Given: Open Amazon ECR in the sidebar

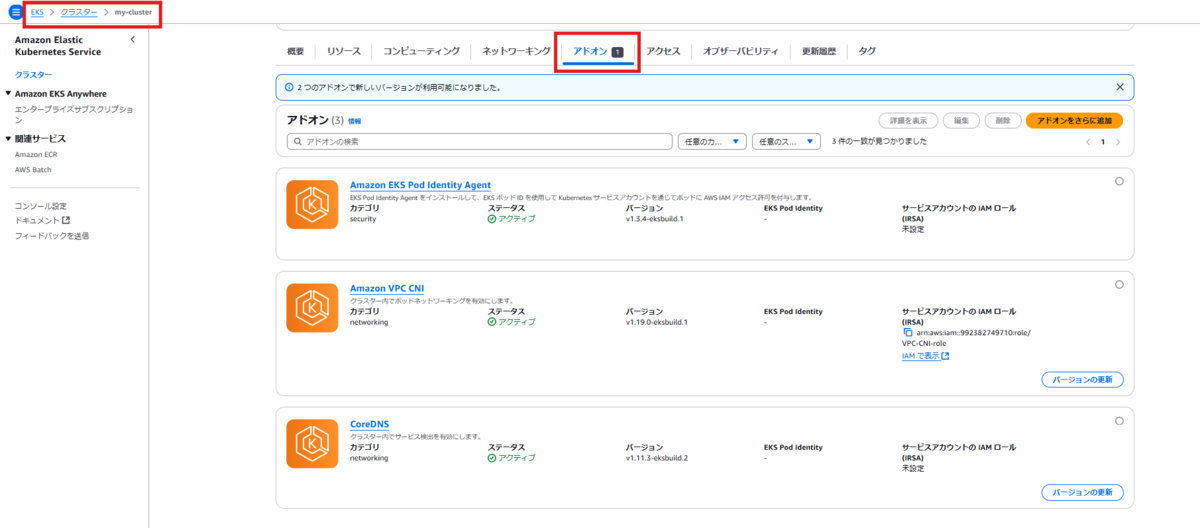Looking at the screenshot, I should click(36, 155).
